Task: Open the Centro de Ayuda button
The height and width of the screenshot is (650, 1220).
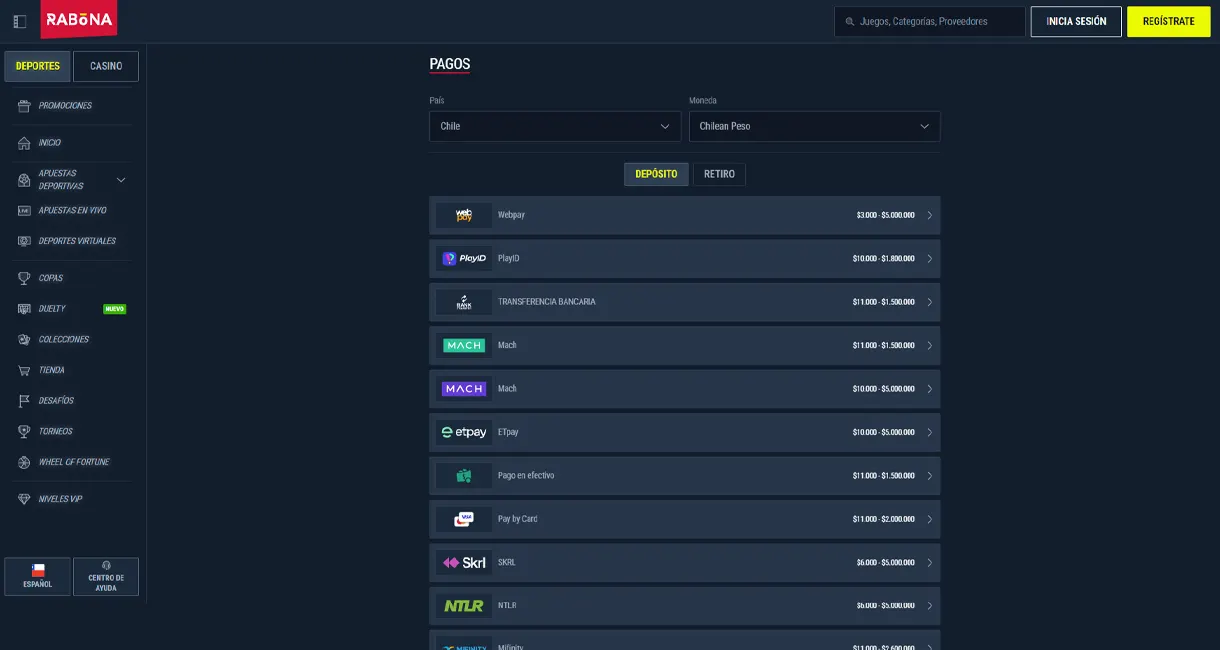Action: tap(106, 577)
